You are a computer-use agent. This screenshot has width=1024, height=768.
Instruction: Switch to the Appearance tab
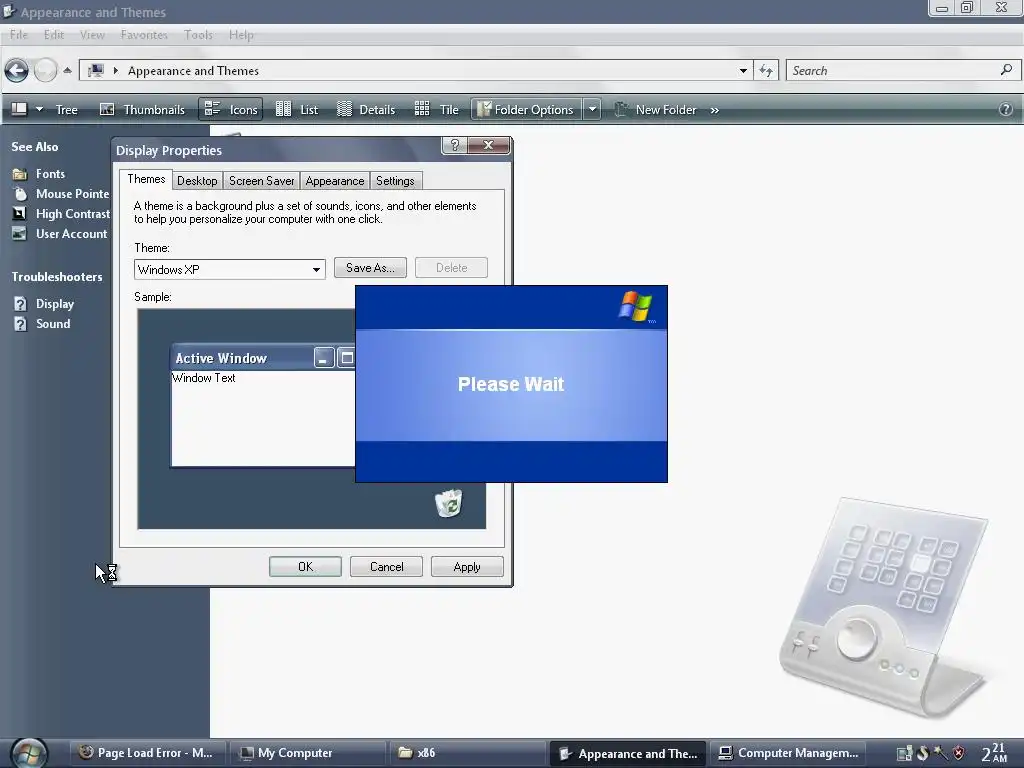click(x=334, y=181)
